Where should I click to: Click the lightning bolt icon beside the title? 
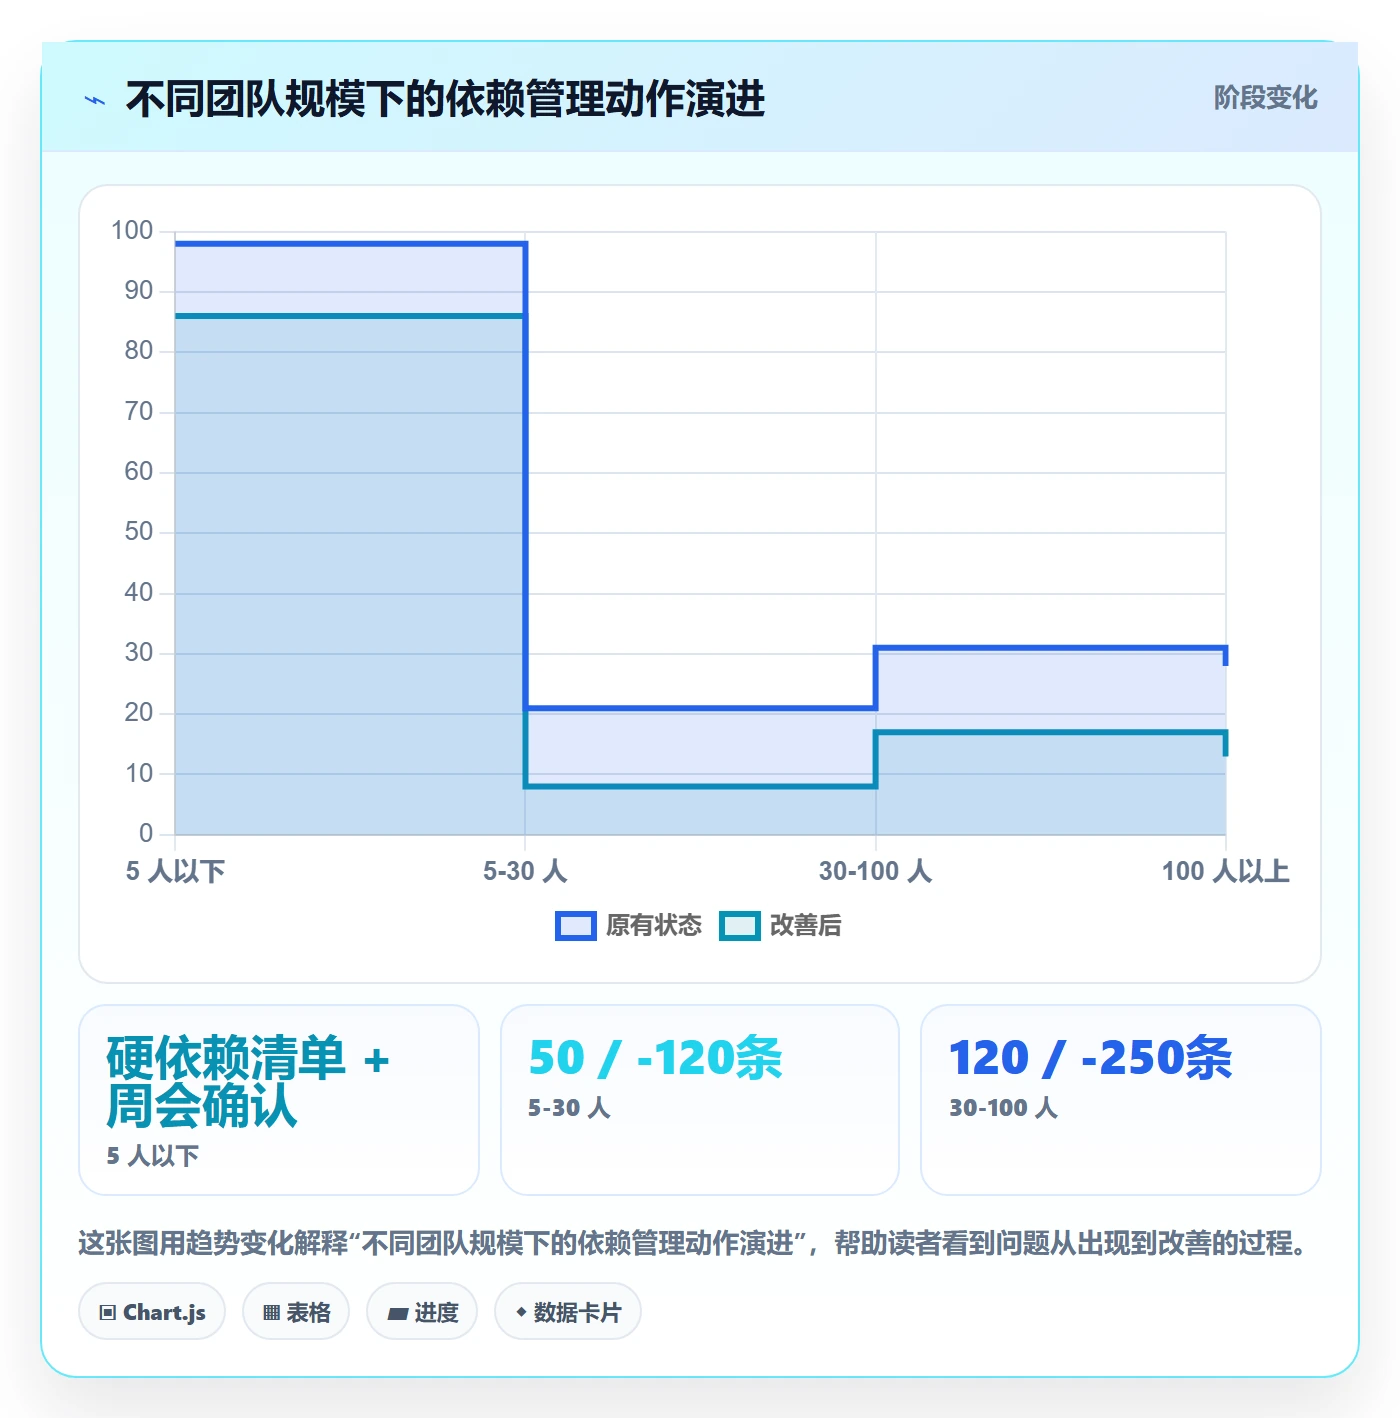pos(95,100)
